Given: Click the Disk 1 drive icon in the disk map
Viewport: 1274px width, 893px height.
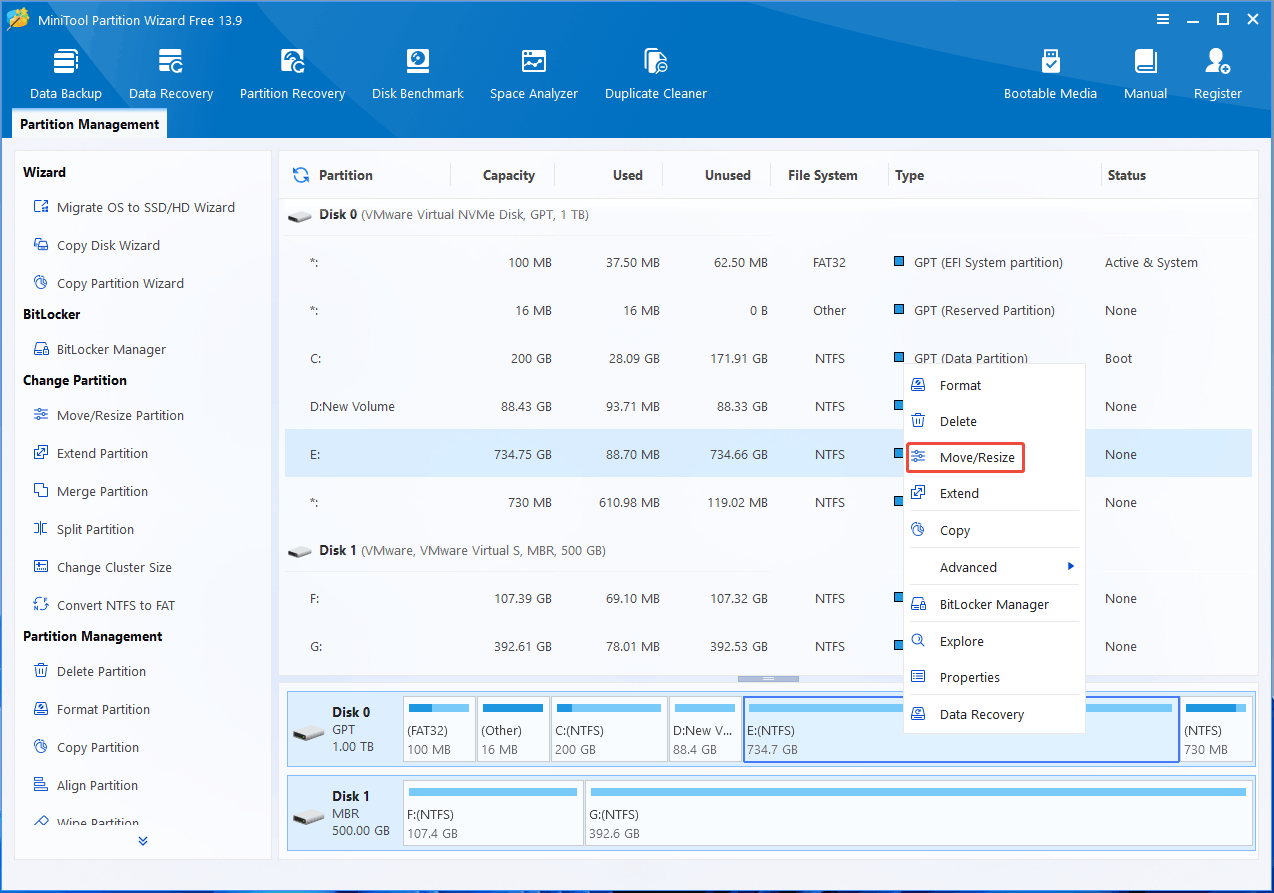Looking at the screenshot, I should tap(308, 817).
